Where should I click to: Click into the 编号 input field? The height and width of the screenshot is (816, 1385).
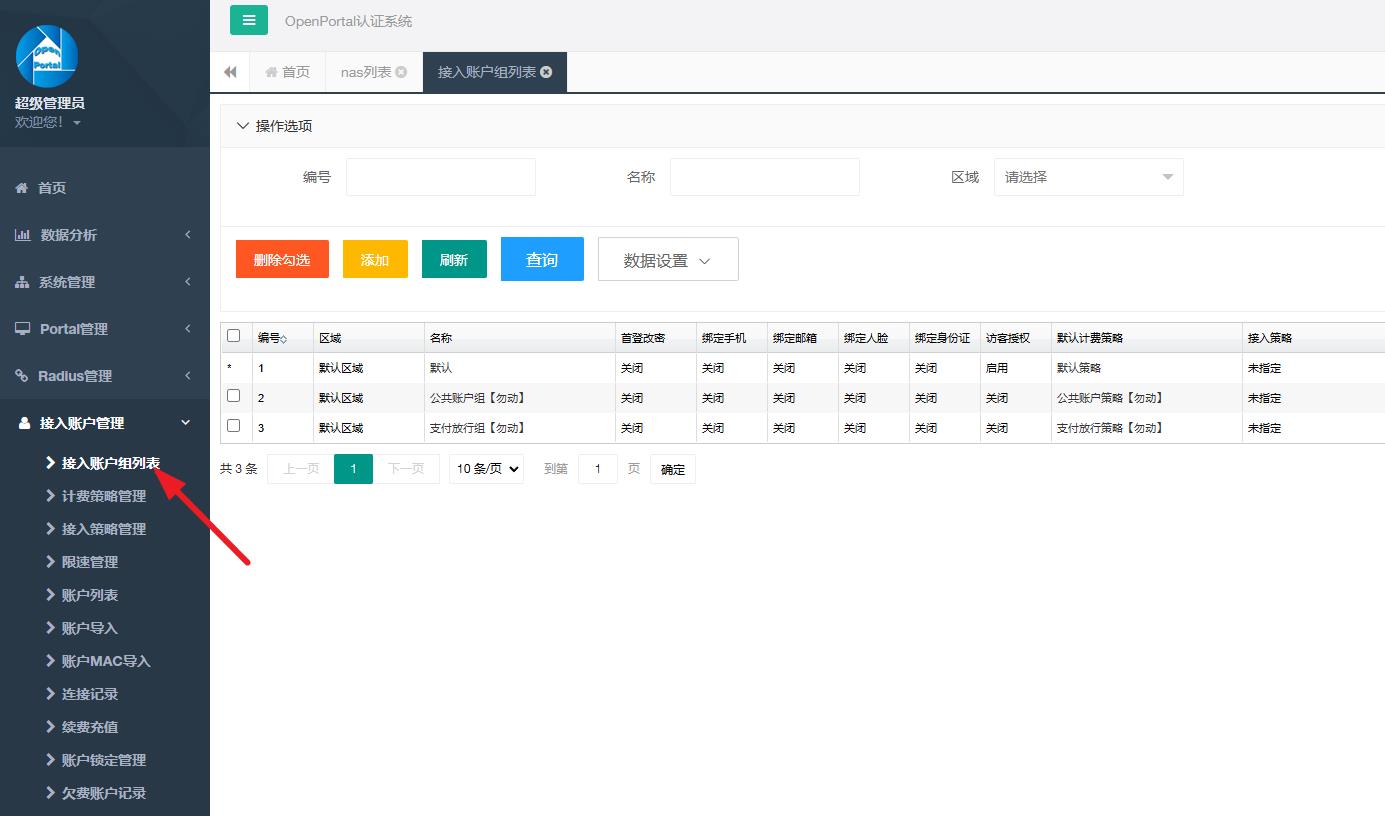[x=441, y=177]
